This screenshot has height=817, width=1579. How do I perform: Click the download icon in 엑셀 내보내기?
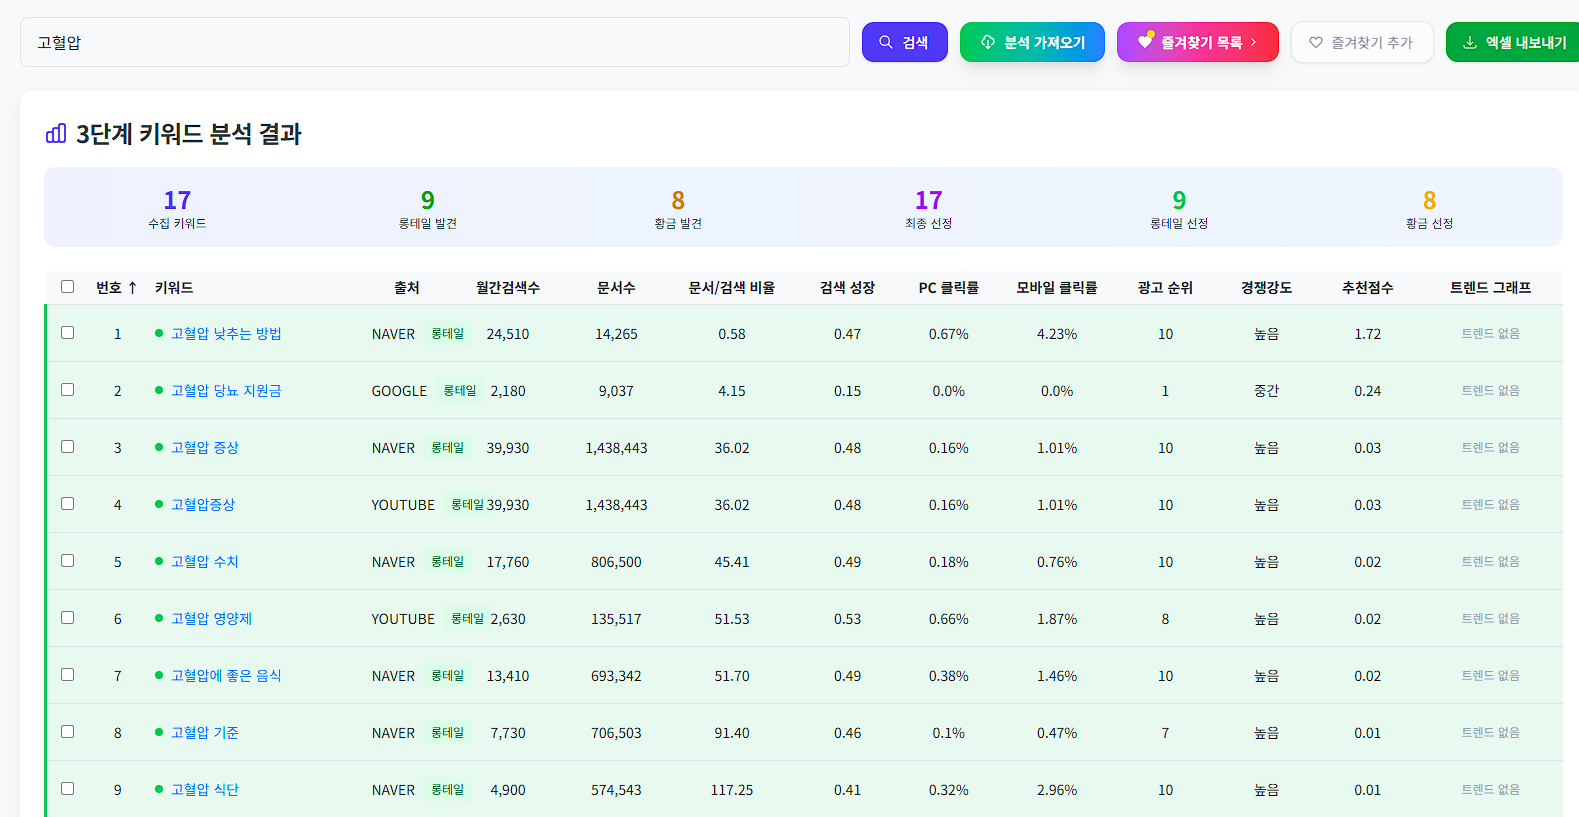tap(1470, 42)
